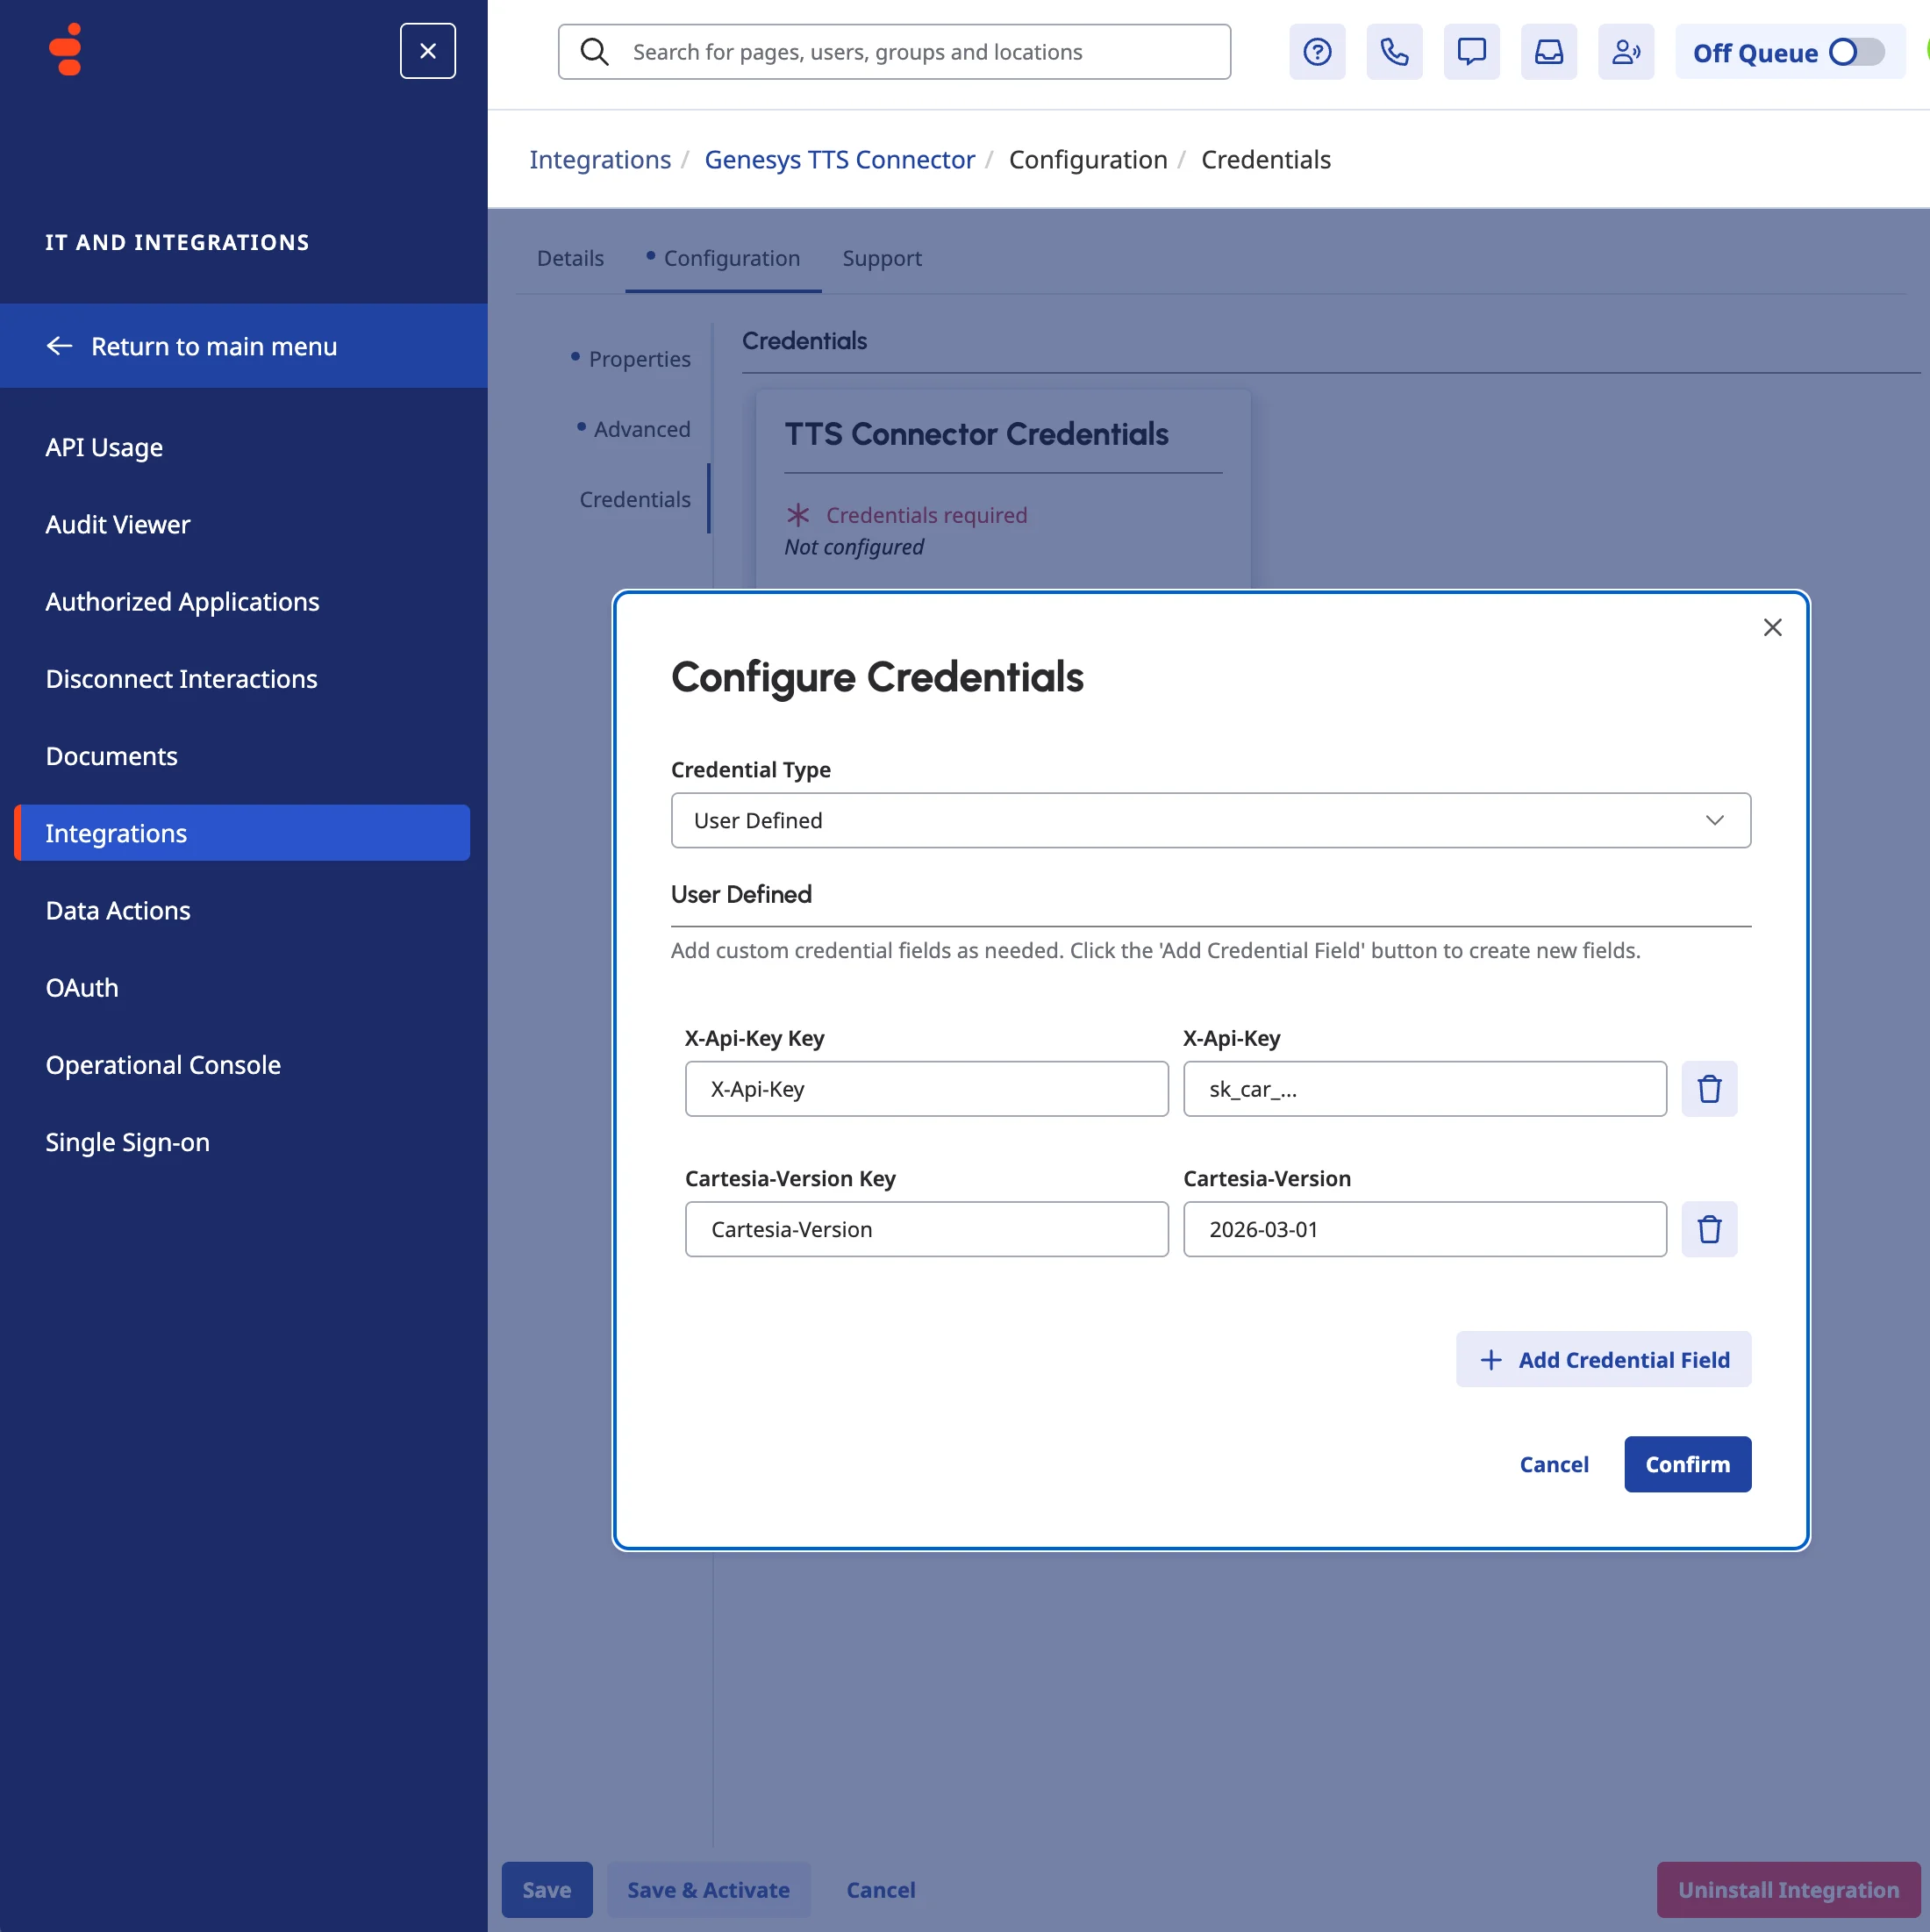Select the Advanced section
Viewport: 1930px width, 1932px height.
point(641,429)
